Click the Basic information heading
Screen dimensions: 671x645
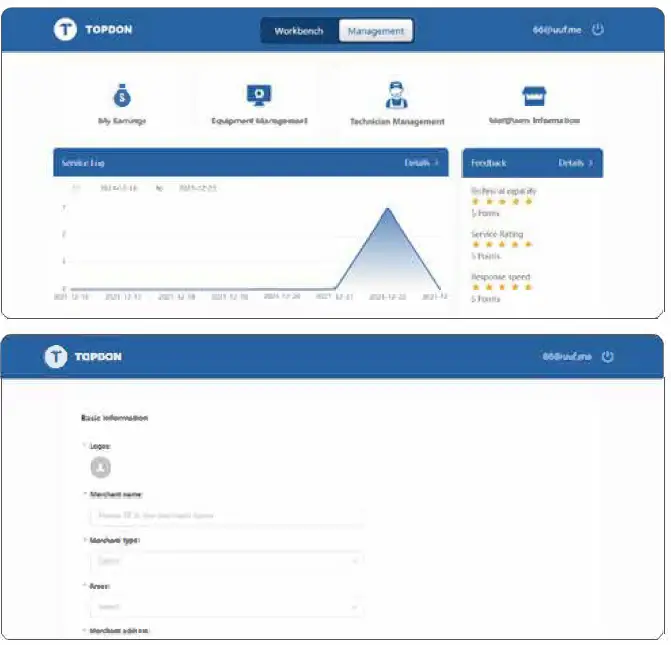[115, 418]
